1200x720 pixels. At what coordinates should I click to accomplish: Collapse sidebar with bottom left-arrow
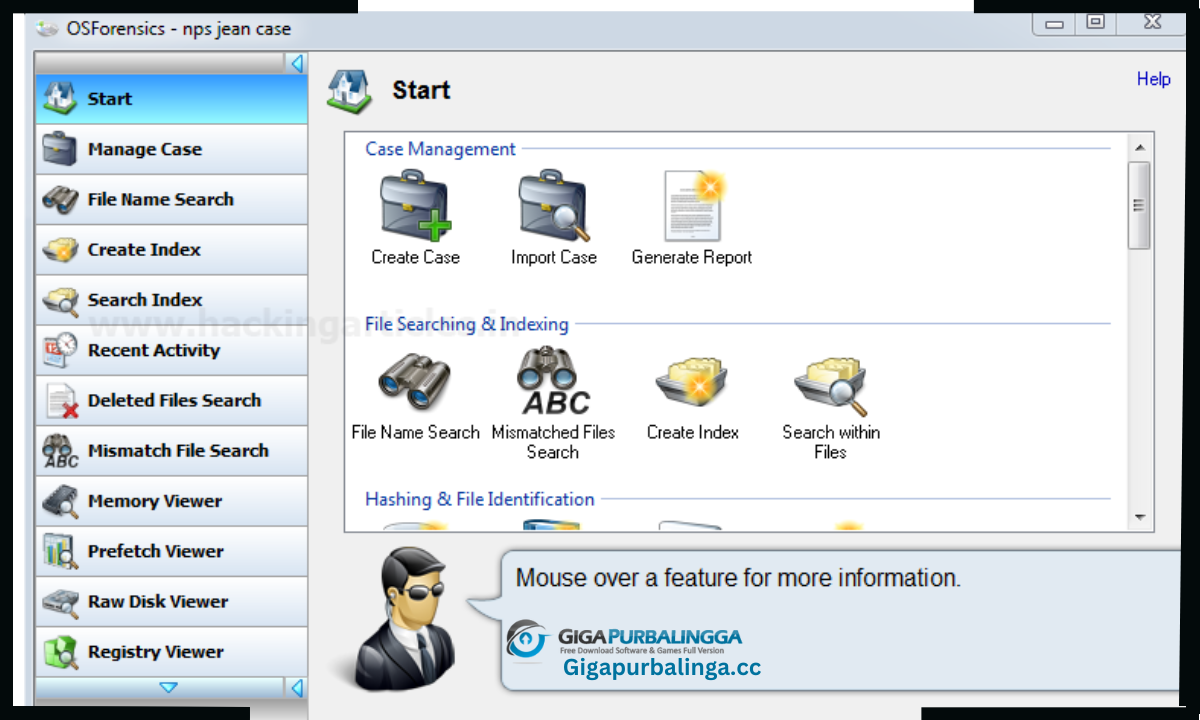pos(296,688)
